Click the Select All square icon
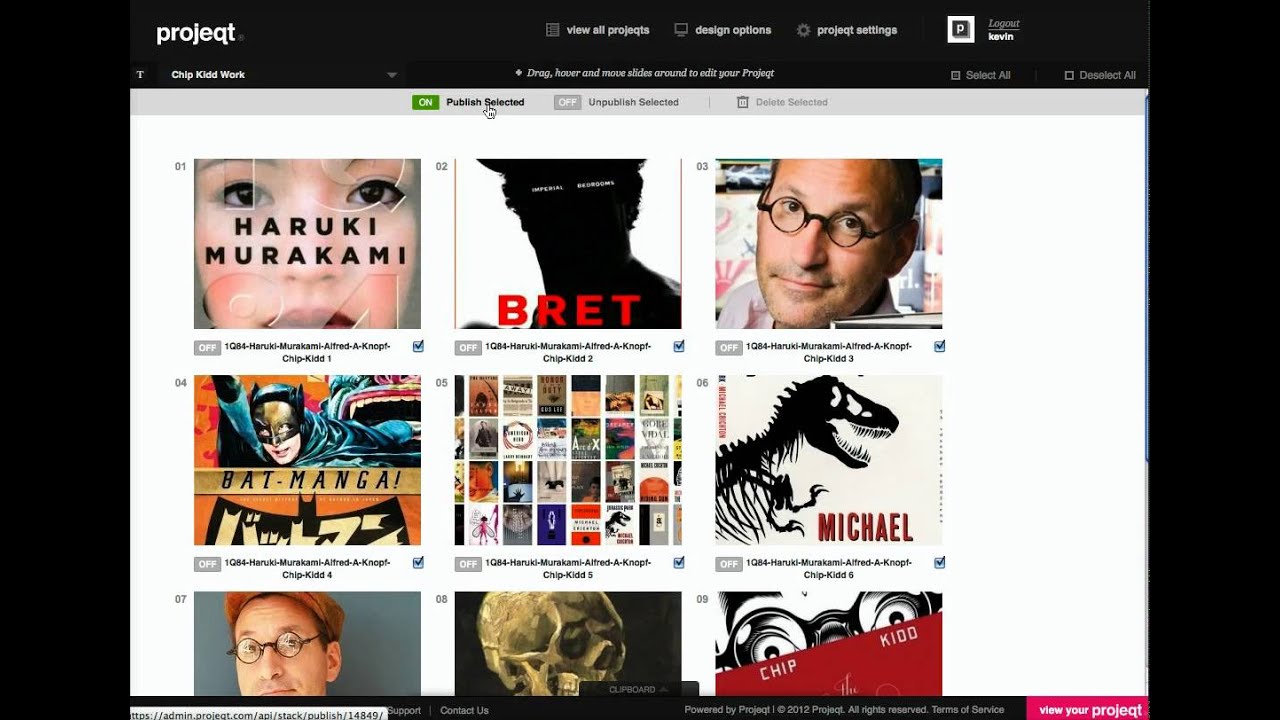 [955, 75]
